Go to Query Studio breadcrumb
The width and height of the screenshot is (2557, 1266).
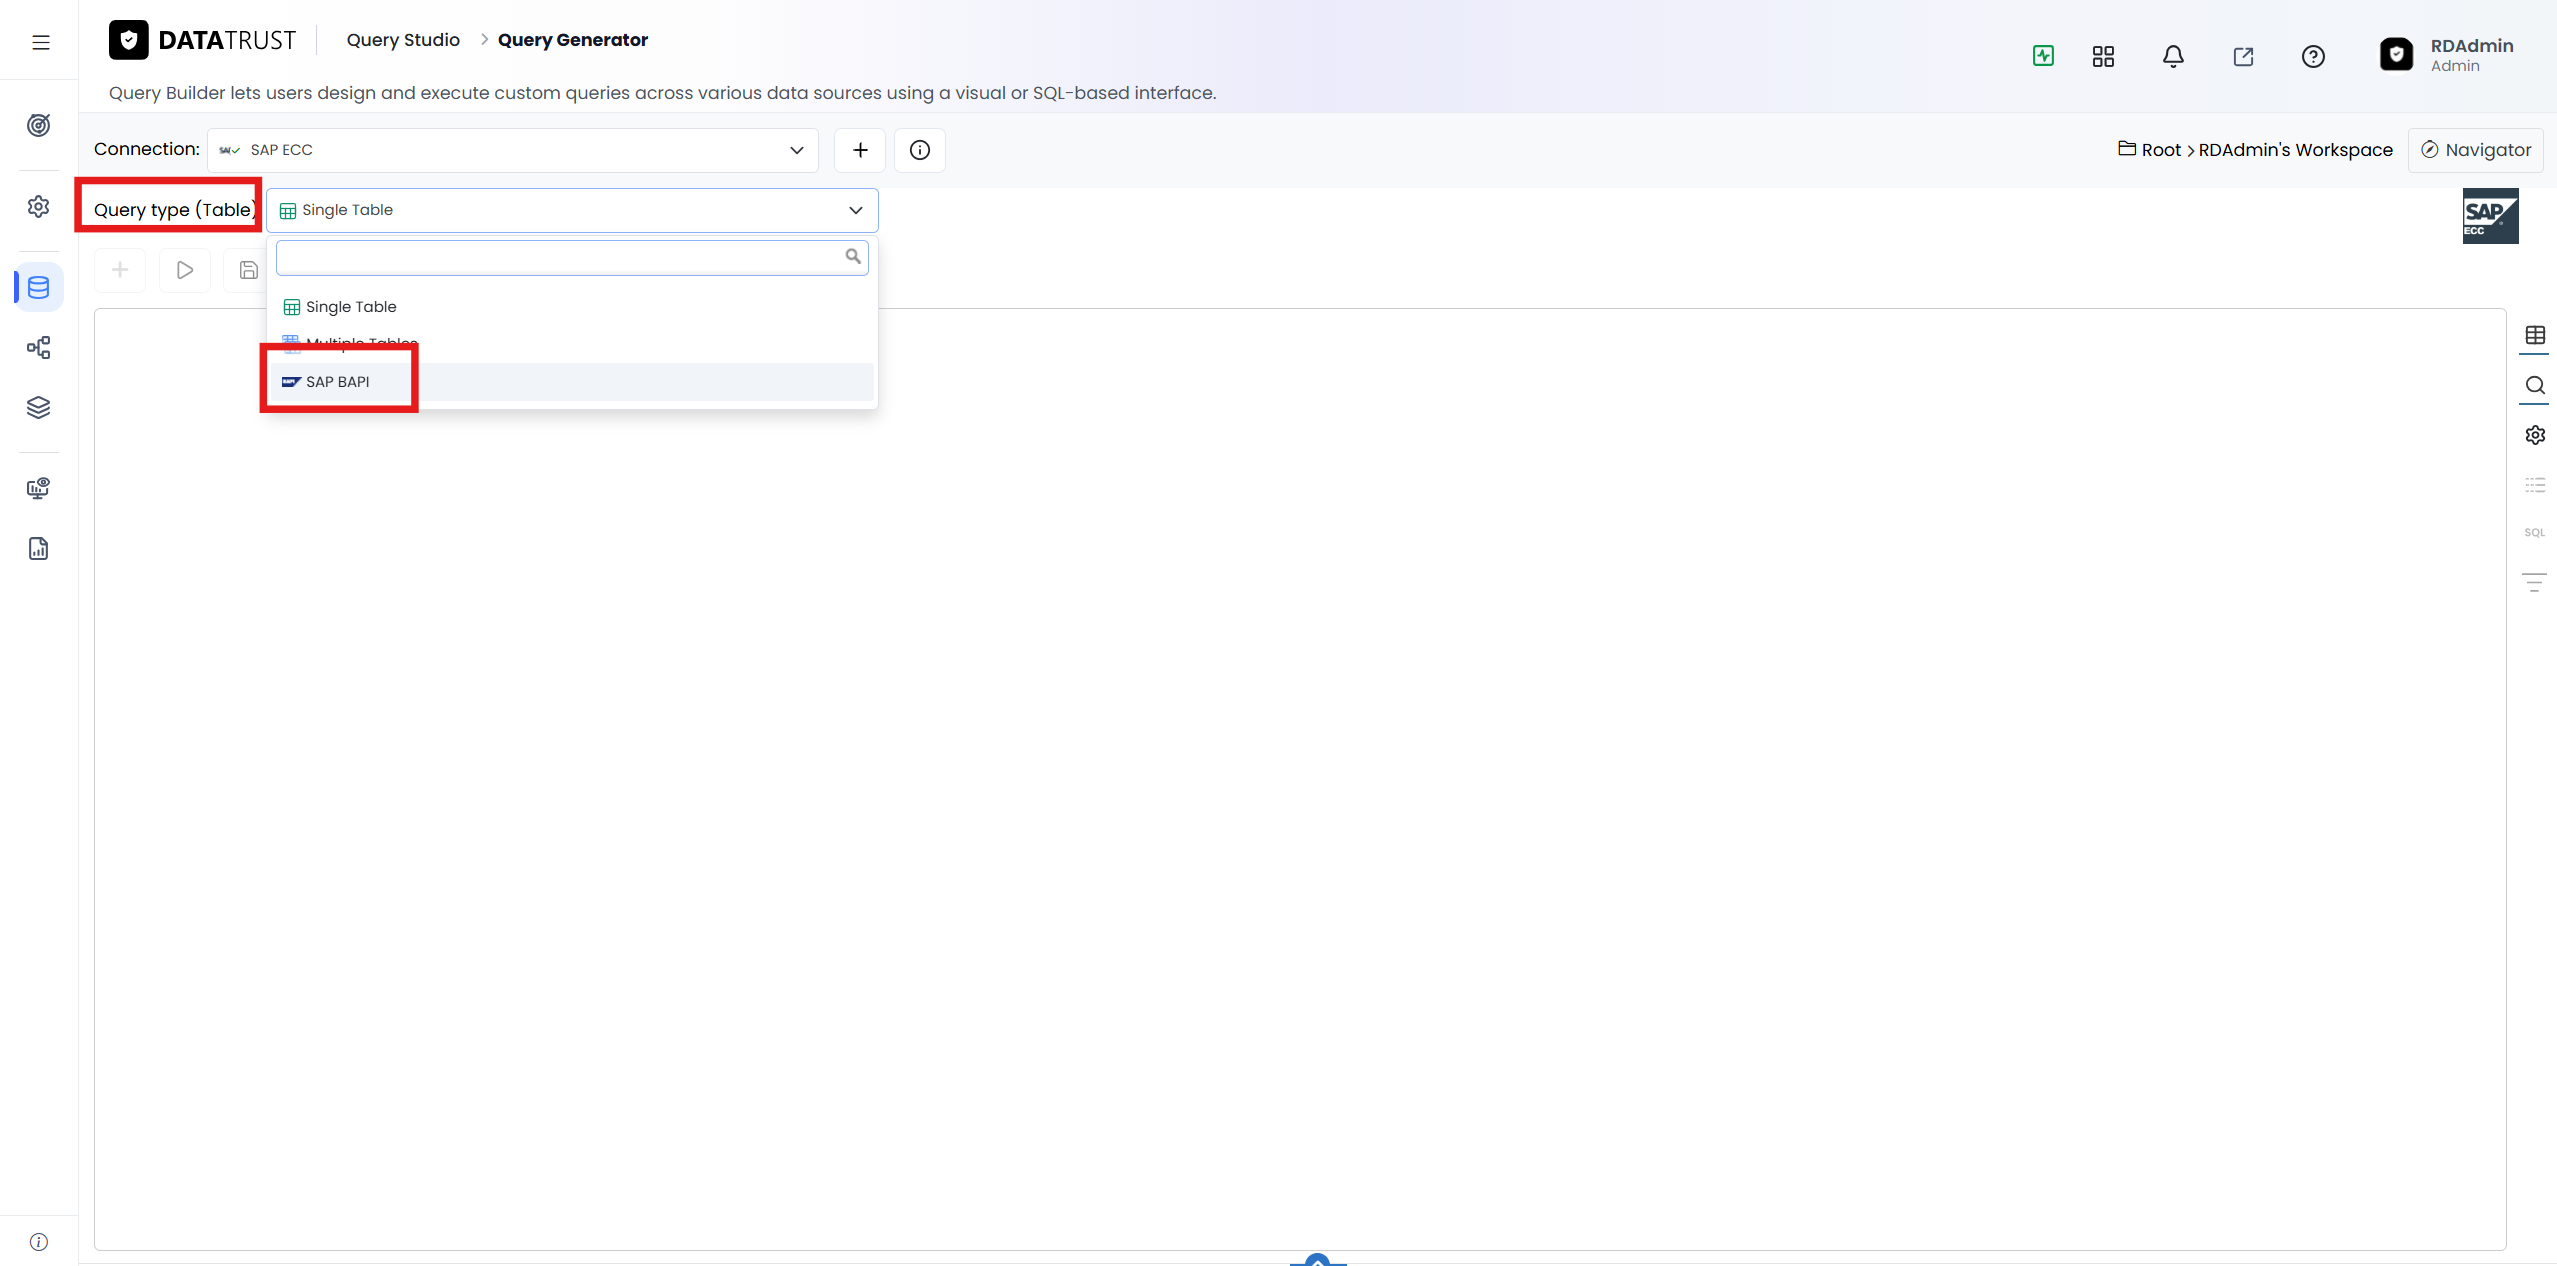click(x=403, y=40)
